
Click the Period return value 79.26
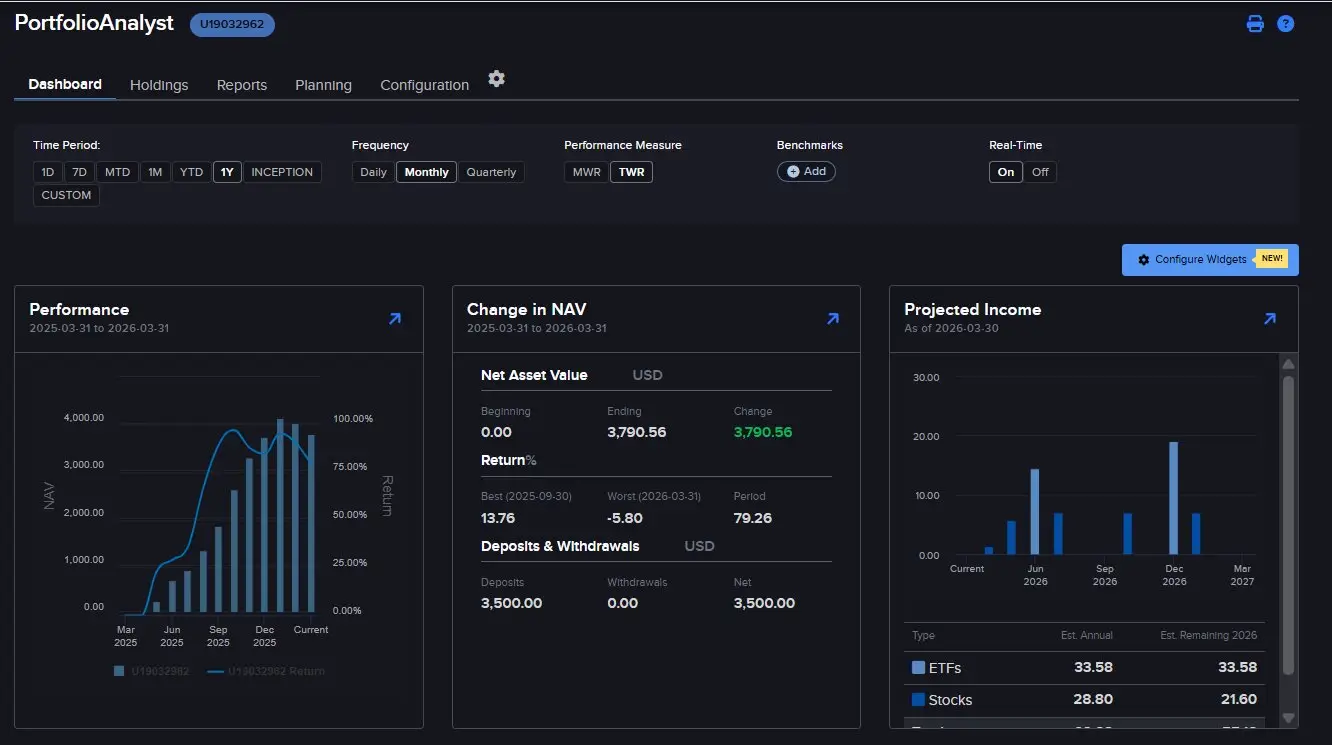[753, 518]
